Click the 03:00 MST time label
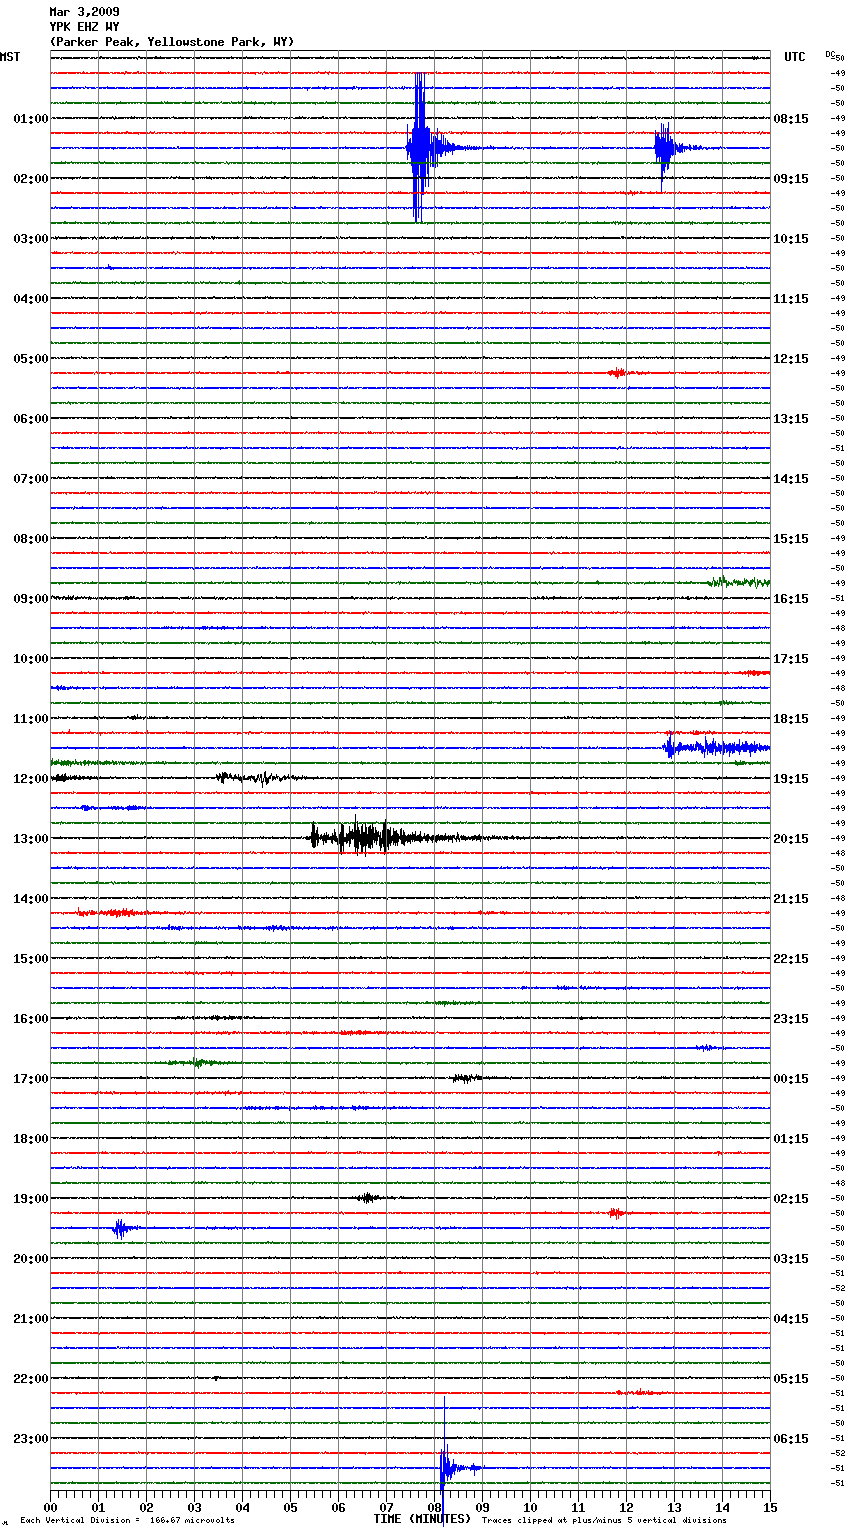 [x=31, y=239]
